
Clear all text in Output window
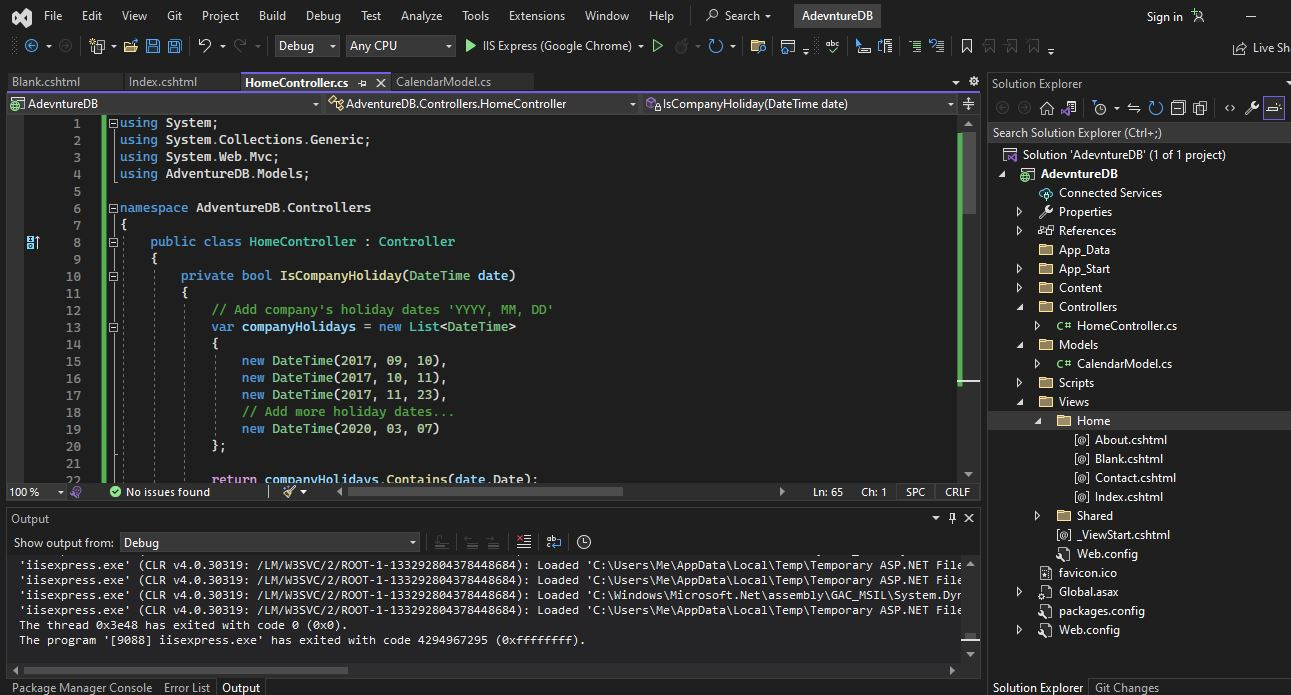[x=523, y=542]
